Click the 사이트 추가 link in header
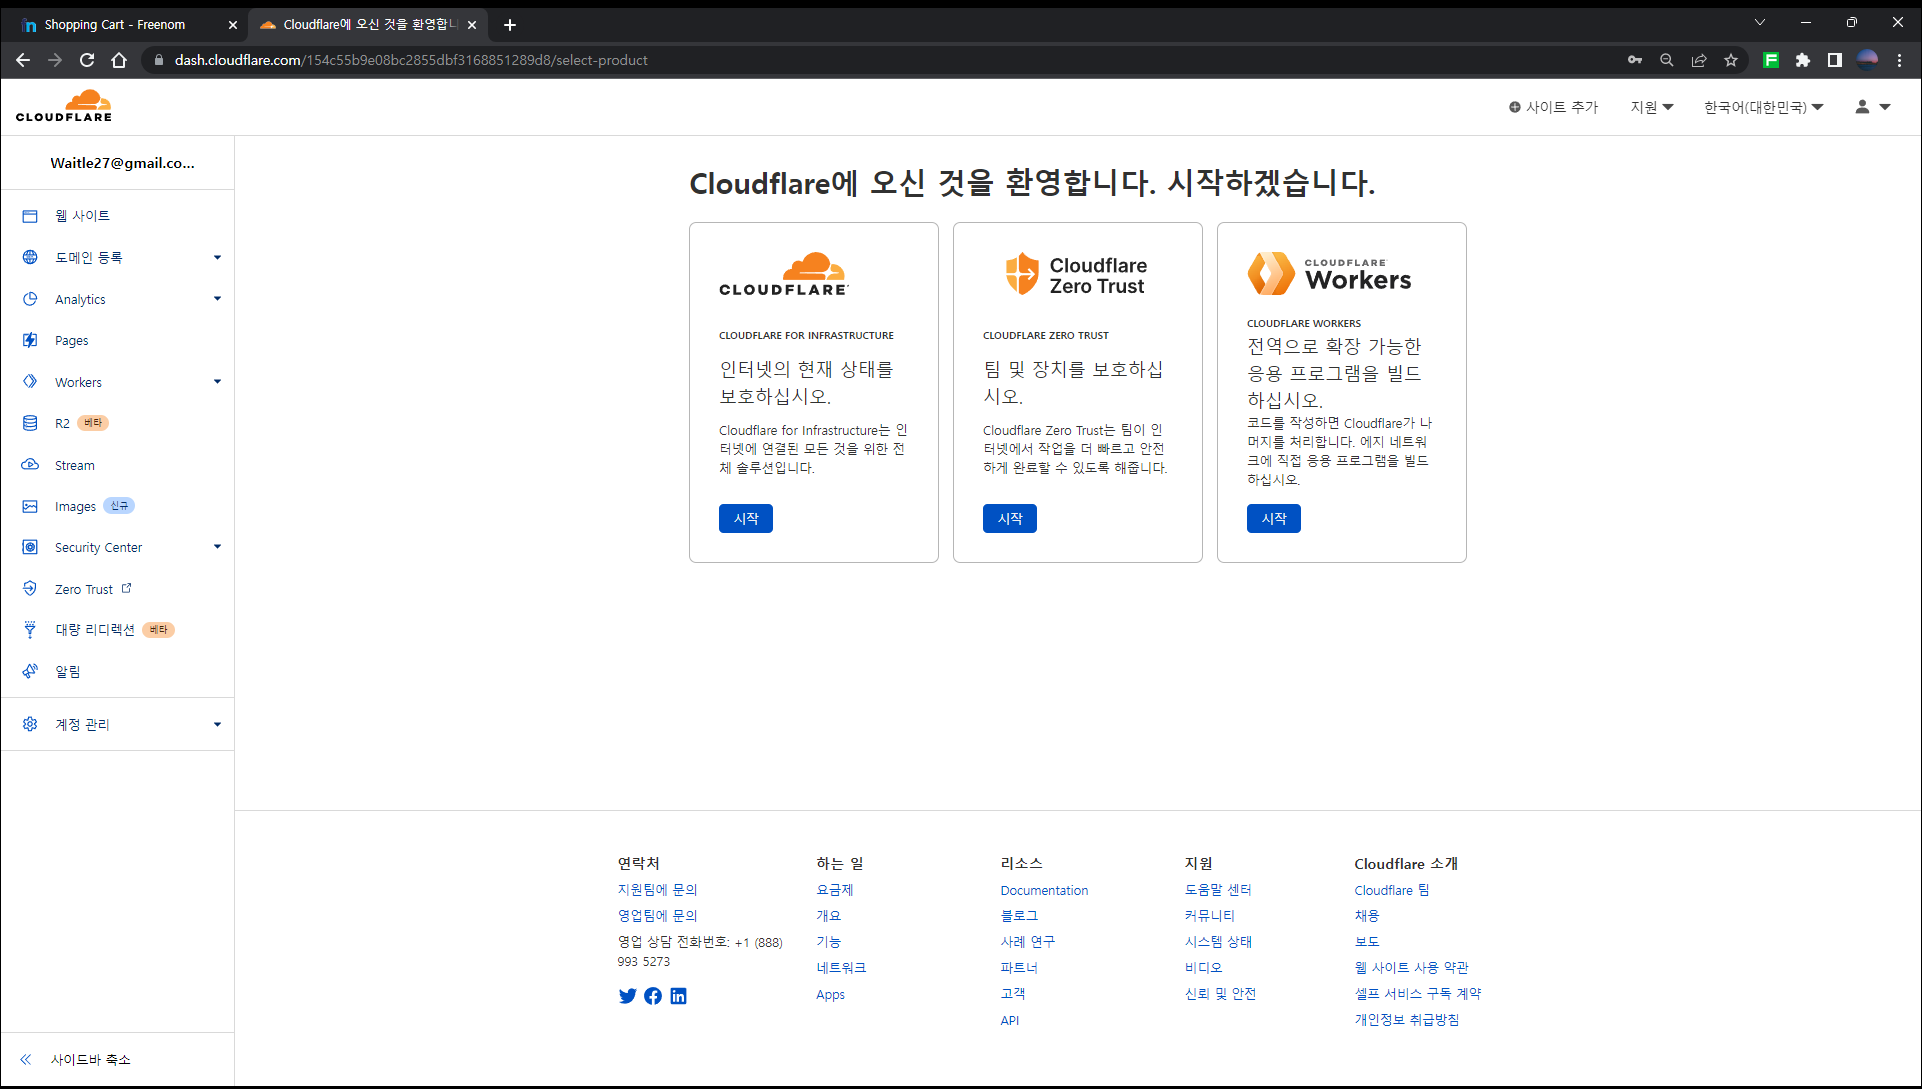 1553,107
